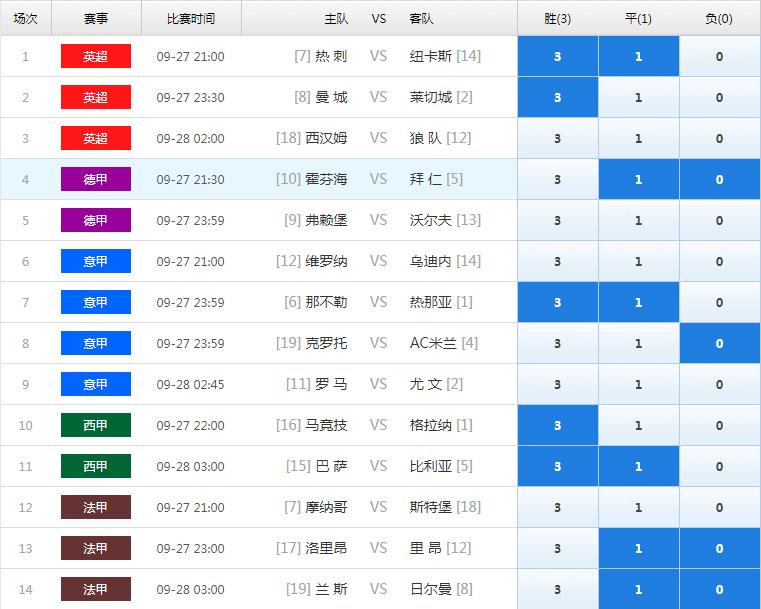Select loss (0) for 维罗纳 vs 乌迪内

click(720, 262)
